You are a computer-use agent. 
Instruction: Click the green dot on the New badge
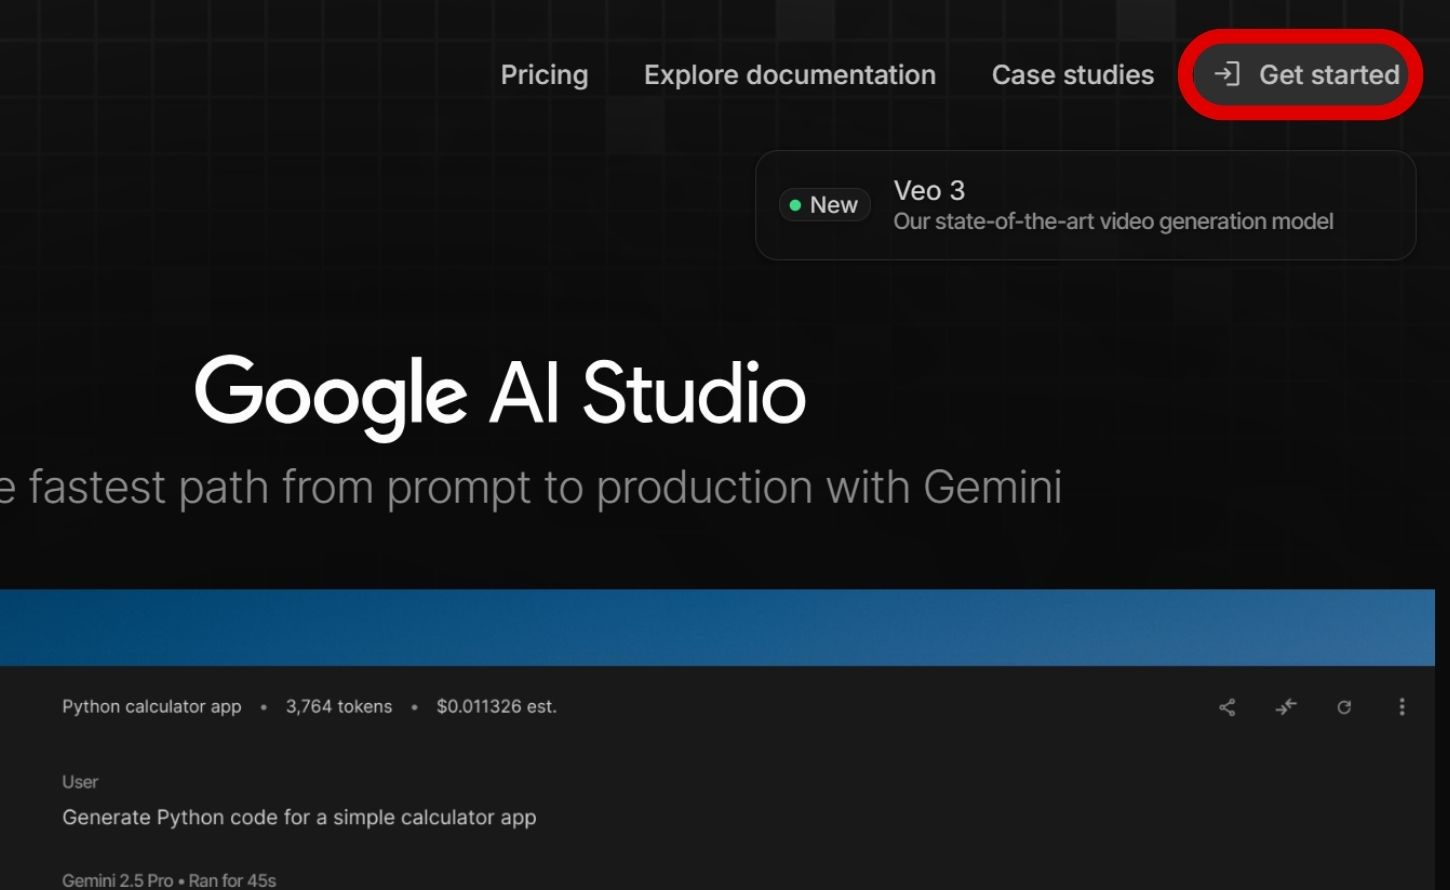795,205
